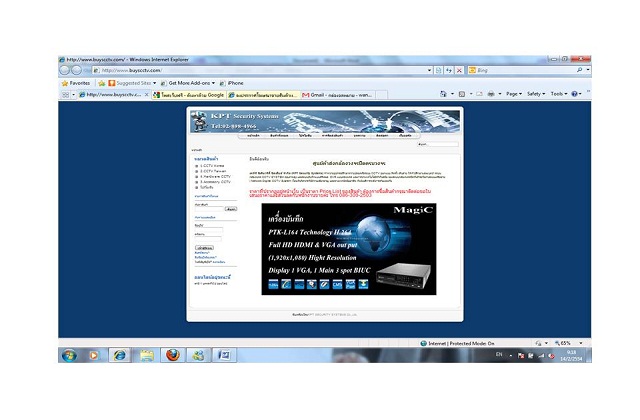The image size is (640, 420).
Task: Open Microsoft Word taskbar icon
Action: (x=224, y=356)
